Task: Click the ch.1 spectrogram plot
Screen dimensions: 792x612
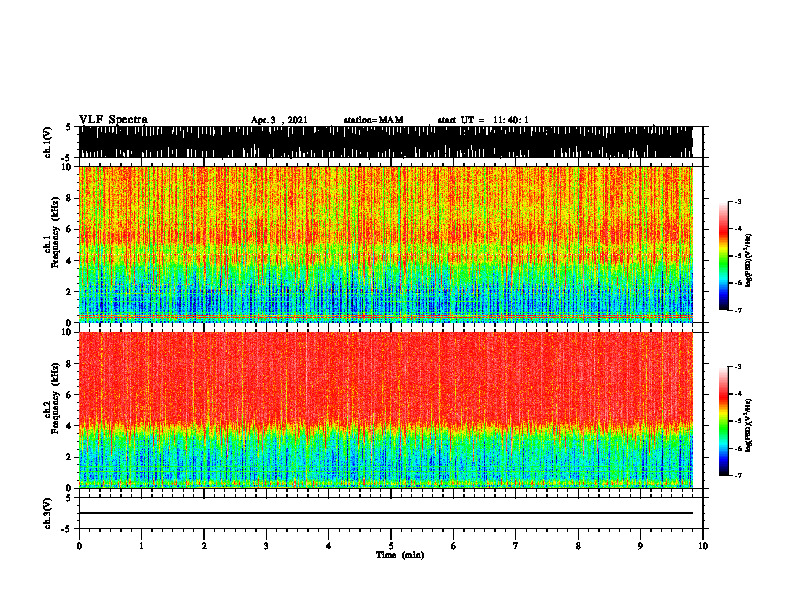Action: (385, 244)
